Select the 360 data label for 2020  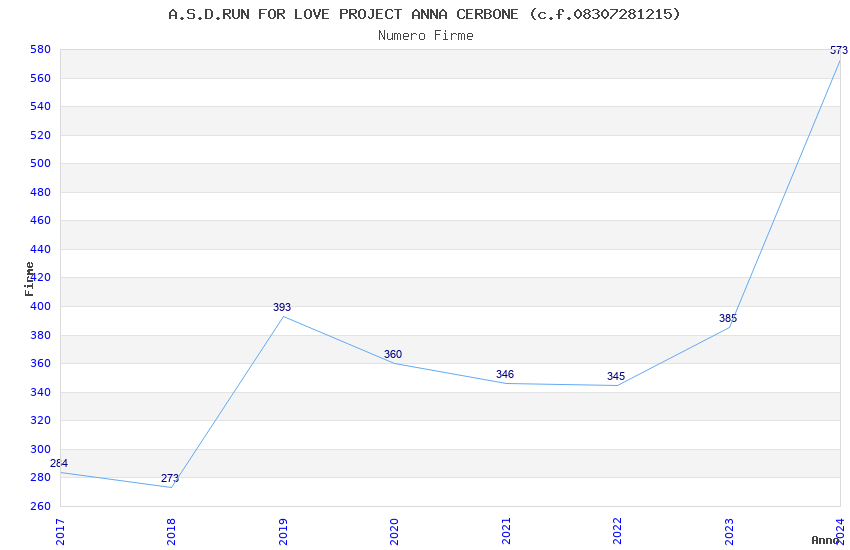[393, 354]
